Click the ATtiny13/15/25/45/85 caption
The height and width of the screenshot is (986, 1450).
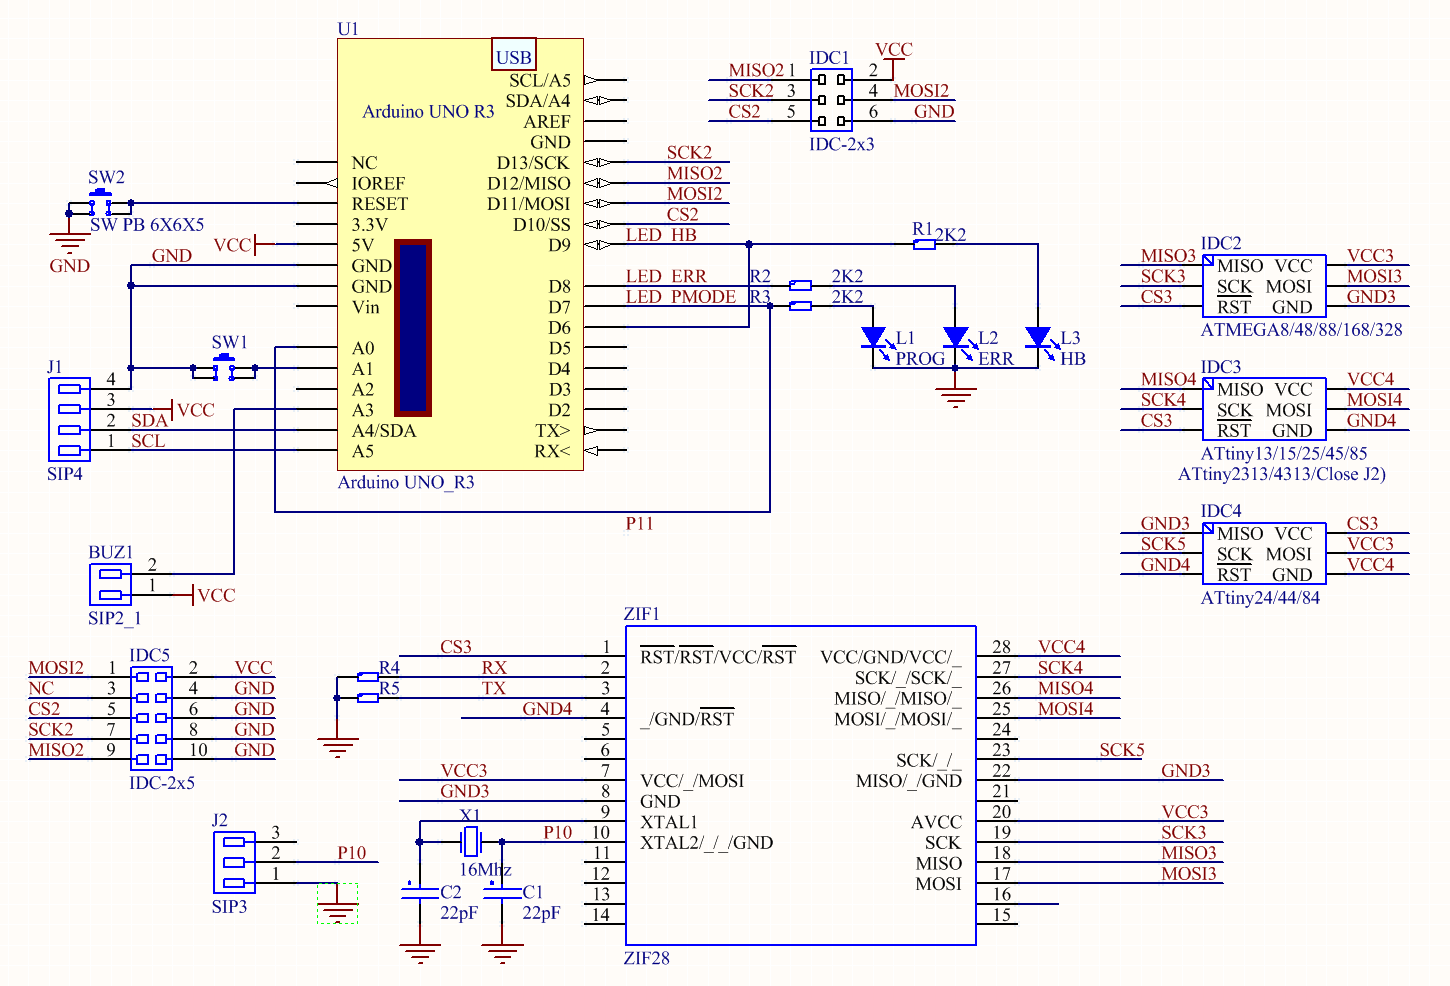[1283, 453]
